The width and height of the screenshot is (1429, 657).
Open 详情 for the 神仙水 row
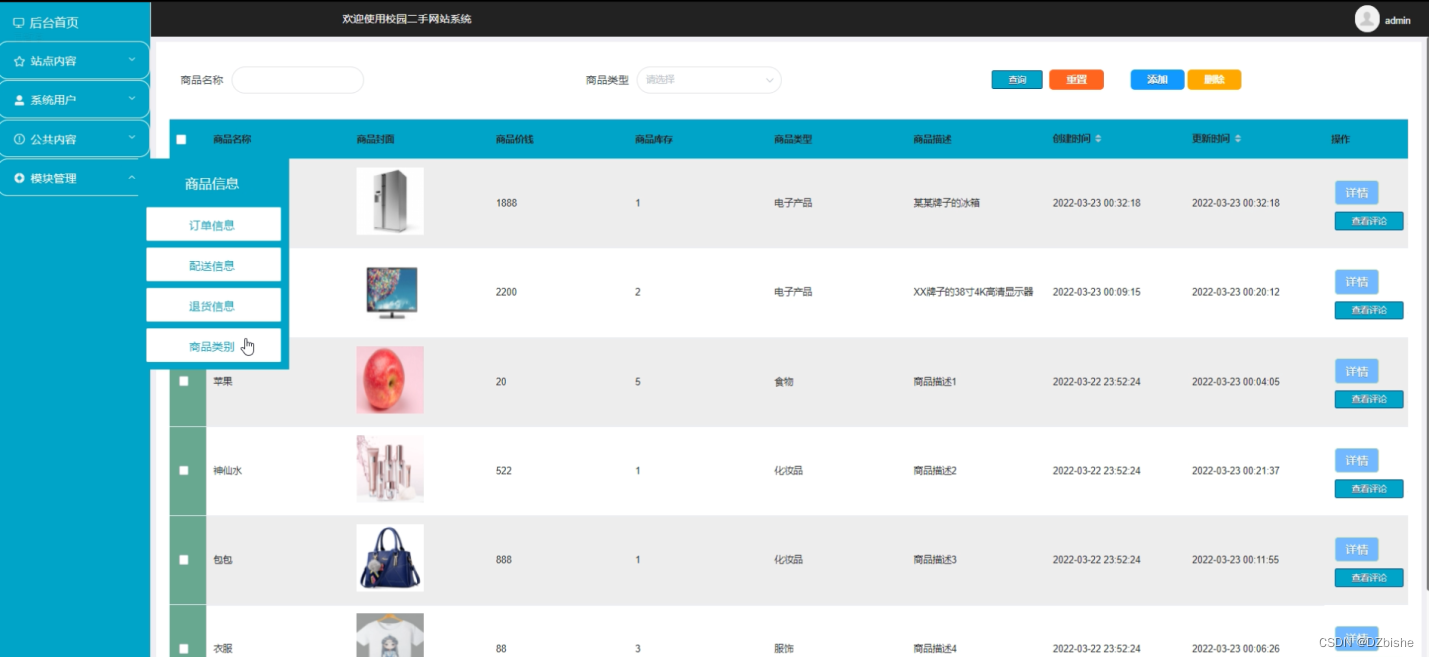[x=1356, y=460]
